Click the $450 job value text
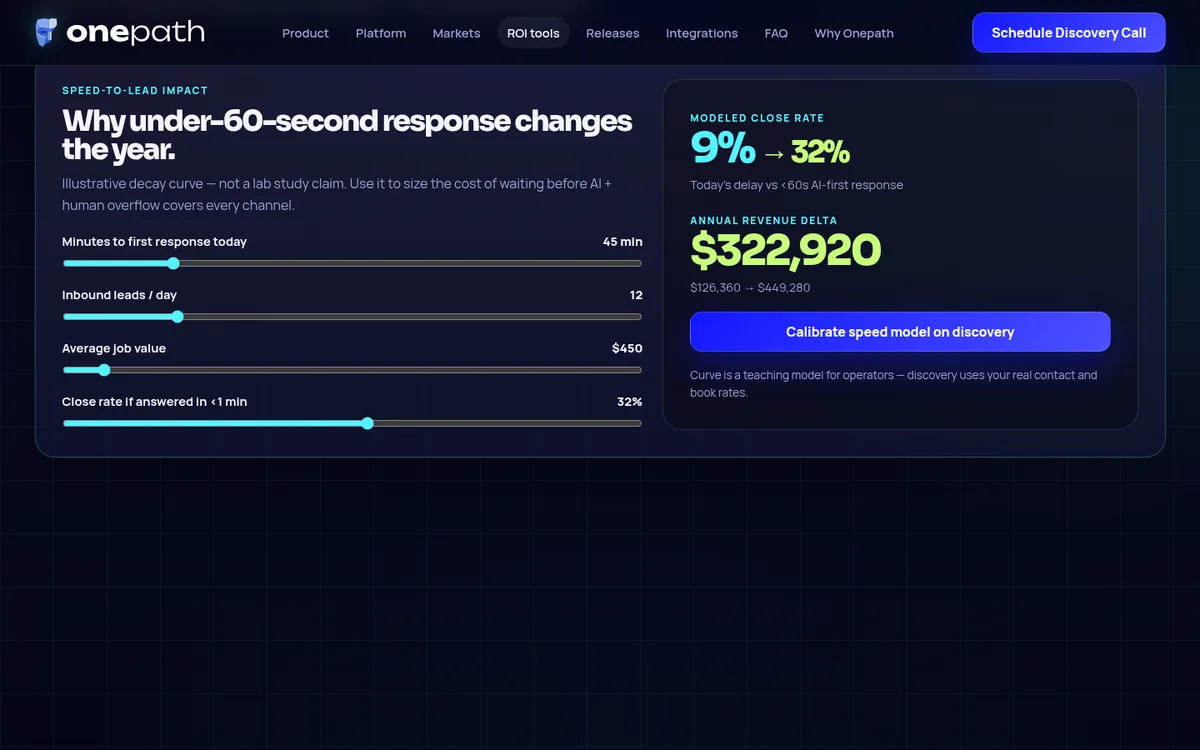The image size is (1200, 750). tap(627, 348)
